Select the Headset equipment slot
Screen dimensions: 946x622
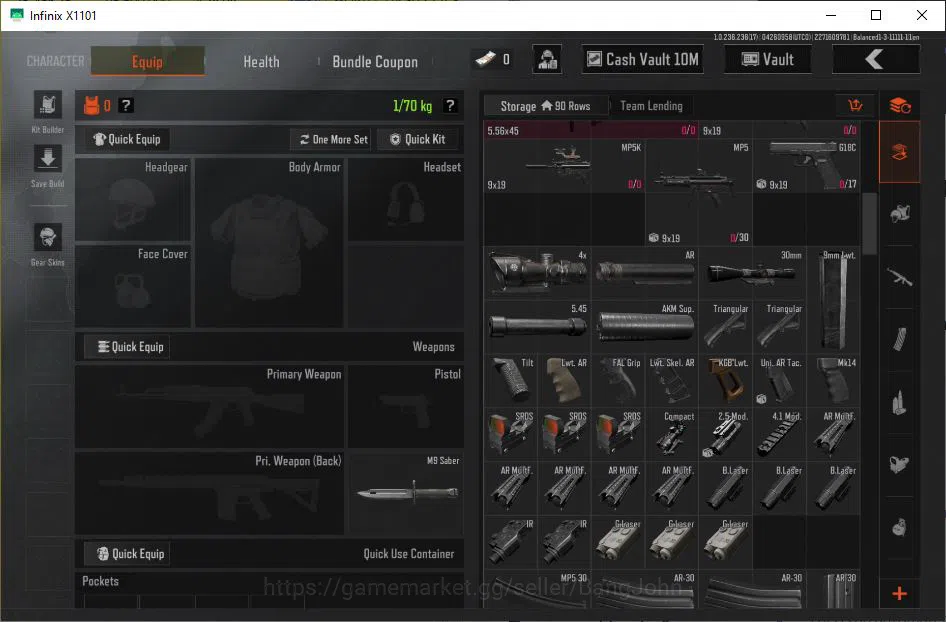tap(406, 199)
